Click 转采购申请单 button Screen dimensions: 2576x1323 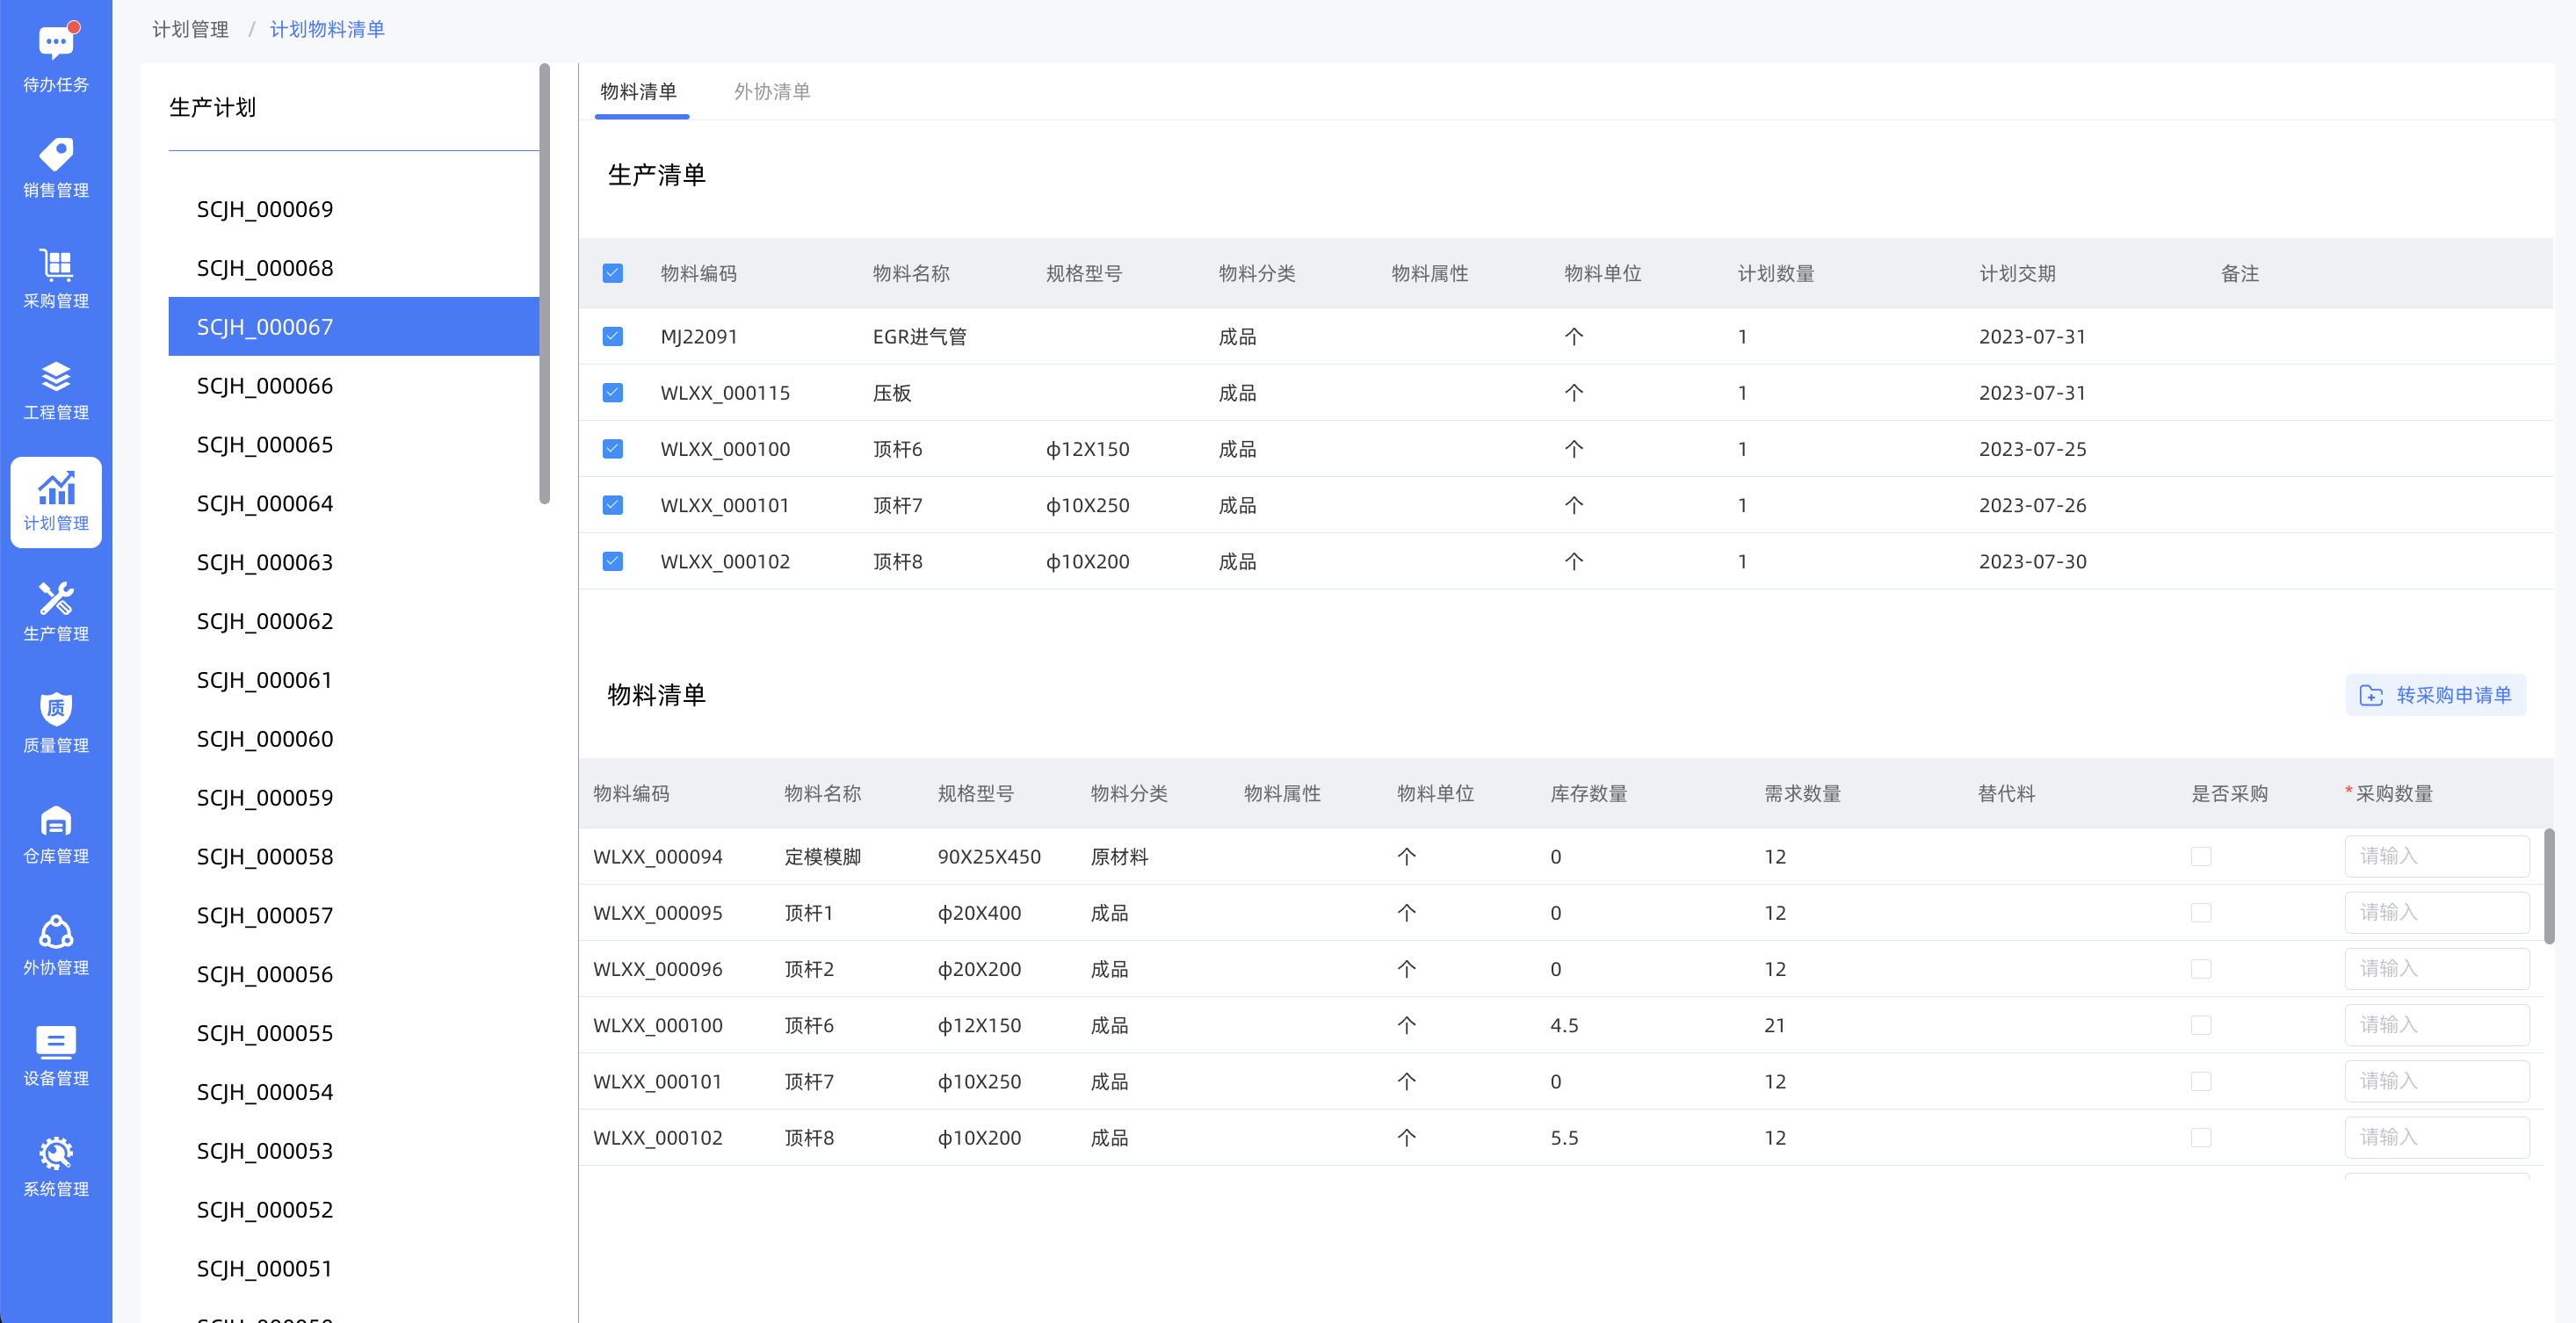pyautogui.click(x=2436, y=695)
